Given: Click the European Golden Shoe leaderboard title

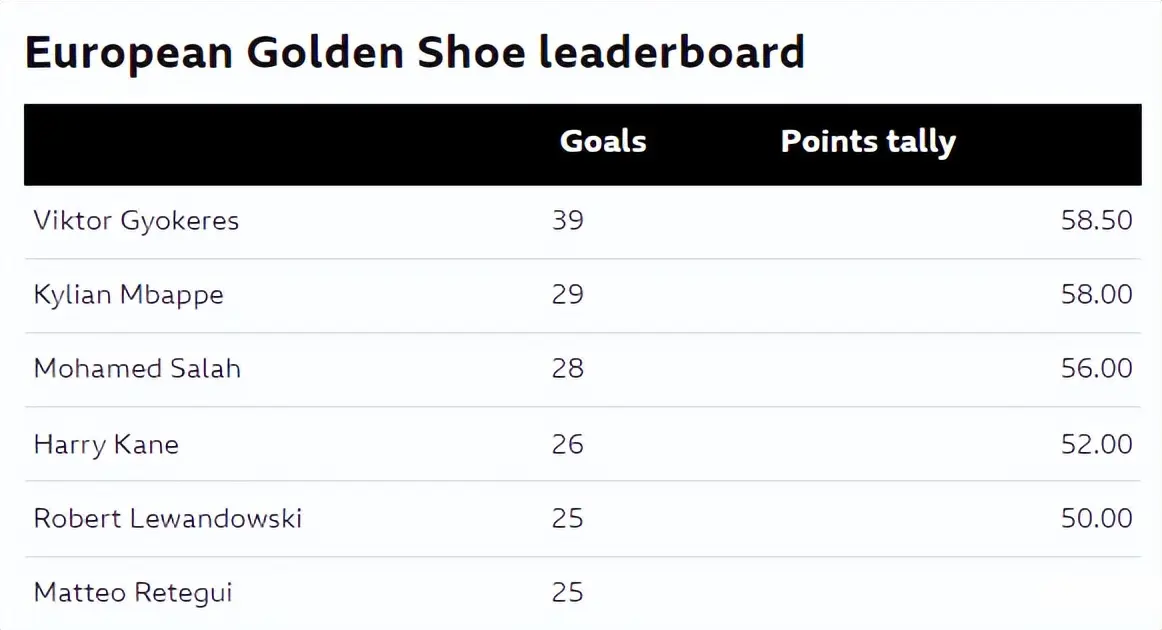Looking at the screenshot, I should coord(414,53).
